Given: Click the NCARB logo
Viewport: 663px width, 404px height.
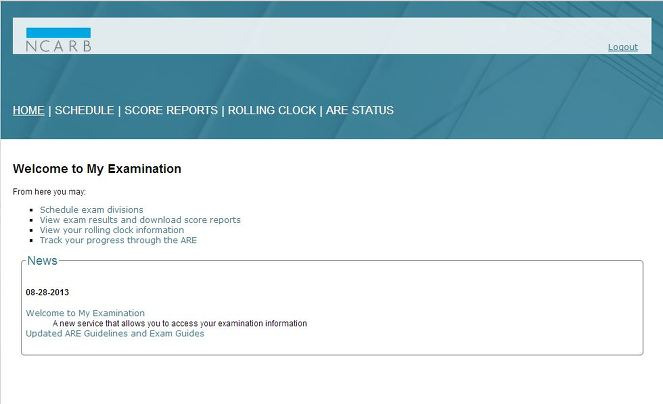Looking at the screenshot, I should pyautogui.click(x=58, y=40).
